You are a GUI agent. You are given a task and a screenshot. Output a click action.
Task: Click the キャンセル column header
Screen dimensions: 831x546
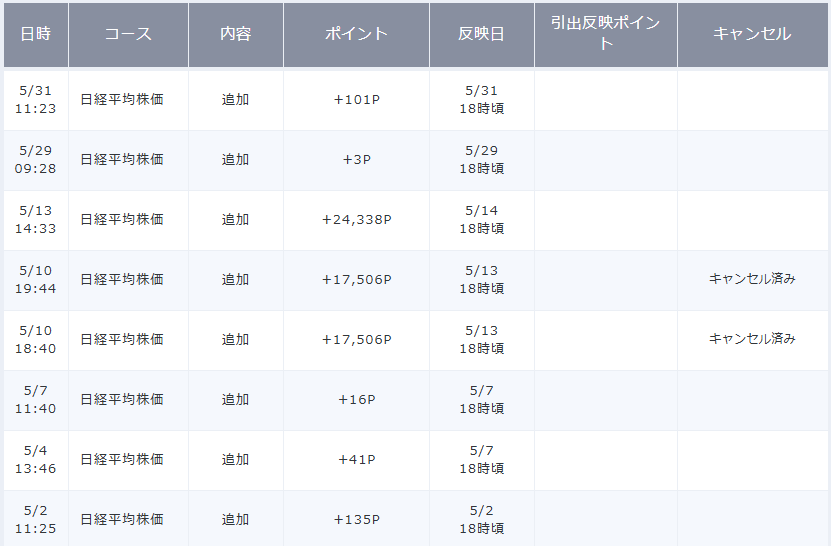tap(753, 34)
